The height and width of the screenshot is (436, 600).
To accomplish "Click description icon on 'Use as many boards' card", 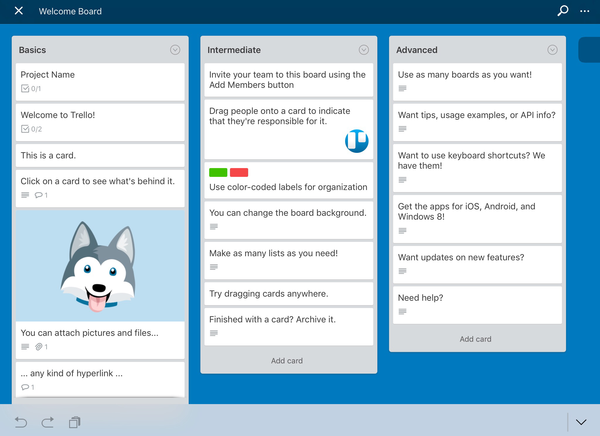I will tap(403, 88).
